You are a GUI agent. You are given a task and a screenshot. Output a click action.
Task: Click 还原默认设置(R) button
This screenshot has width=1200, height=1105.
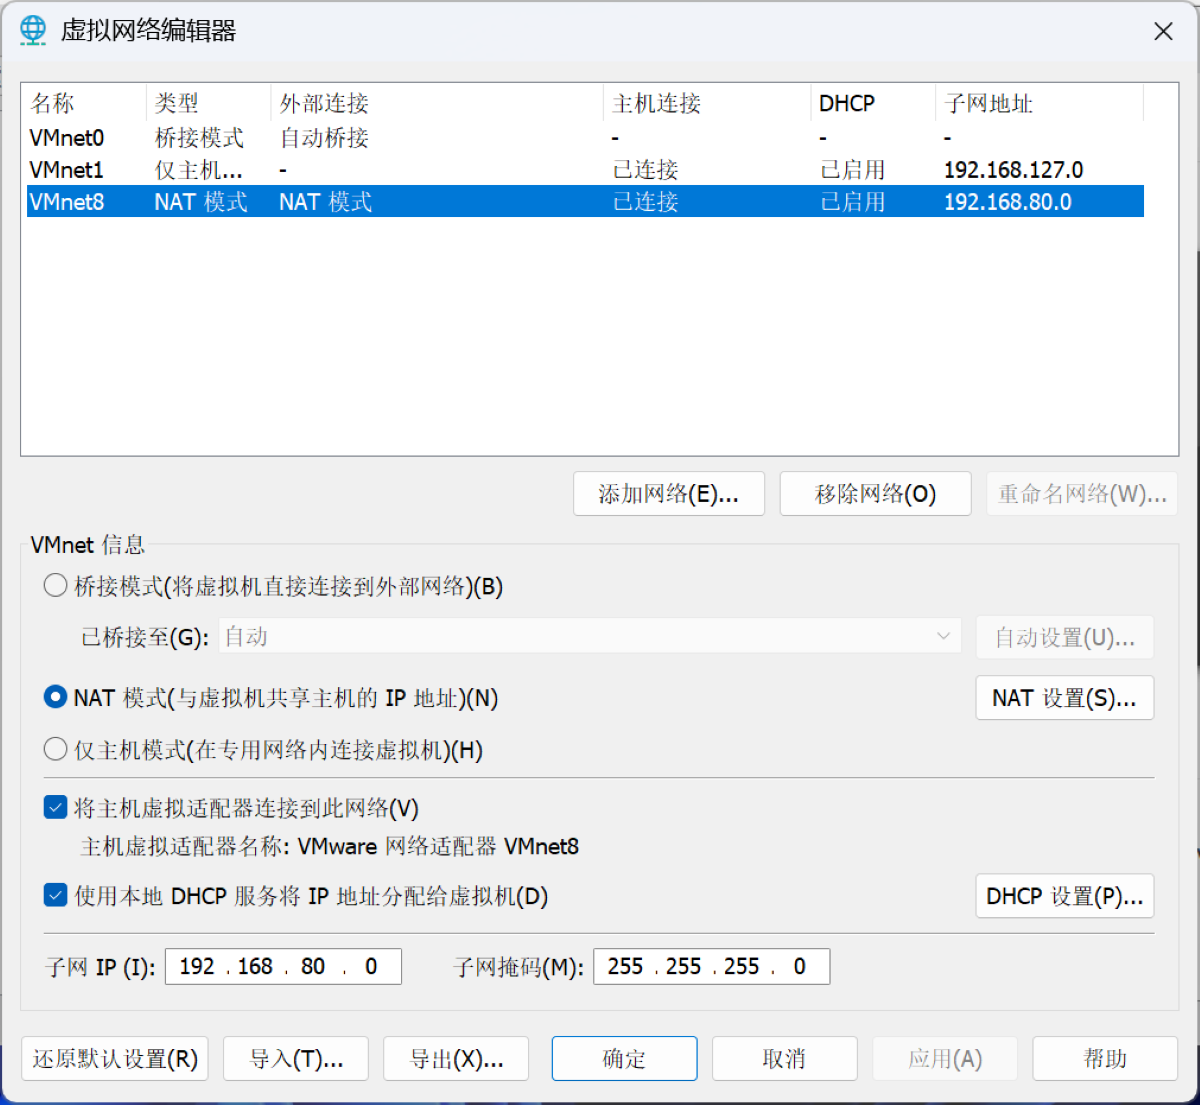[x=115, y=1059]
